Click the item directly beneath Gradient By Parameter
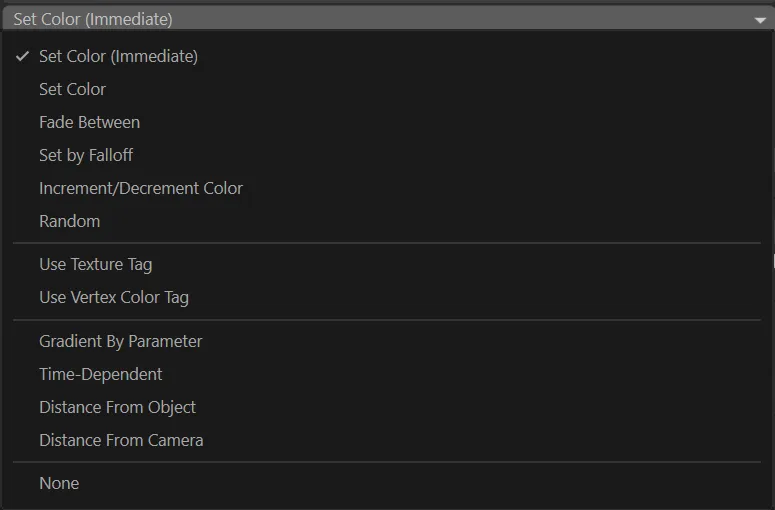 point(100,375)
